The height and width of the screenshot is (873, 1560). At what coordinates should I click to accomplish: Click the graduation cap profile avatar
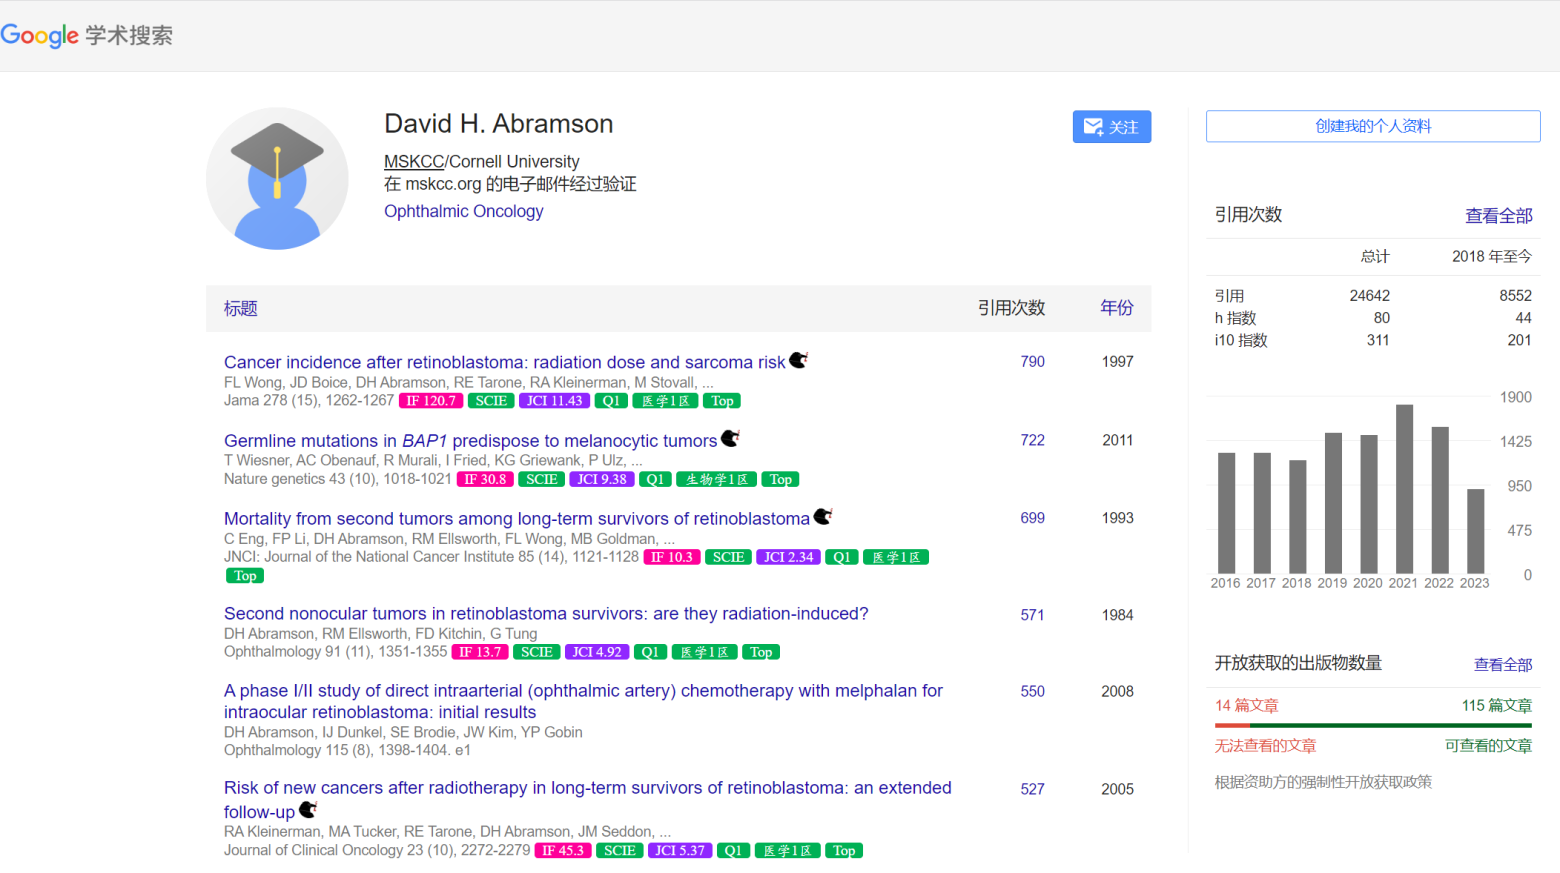pyautogui.click(x=277, y=179)
